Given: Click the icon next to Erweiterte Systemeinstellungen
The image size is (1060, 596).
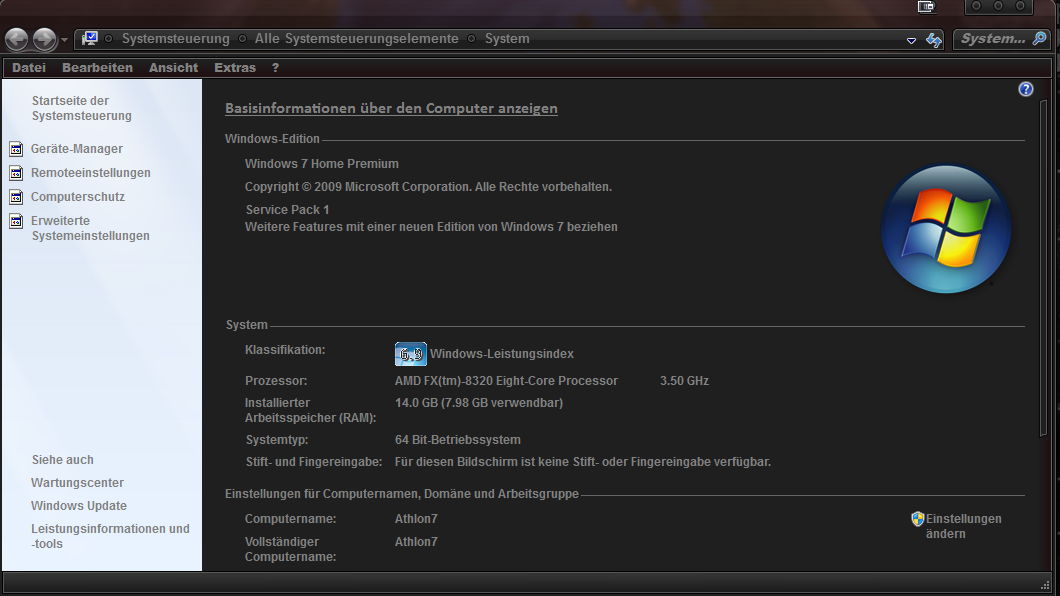Looking at the screenshot, I should tap(16, 221).
